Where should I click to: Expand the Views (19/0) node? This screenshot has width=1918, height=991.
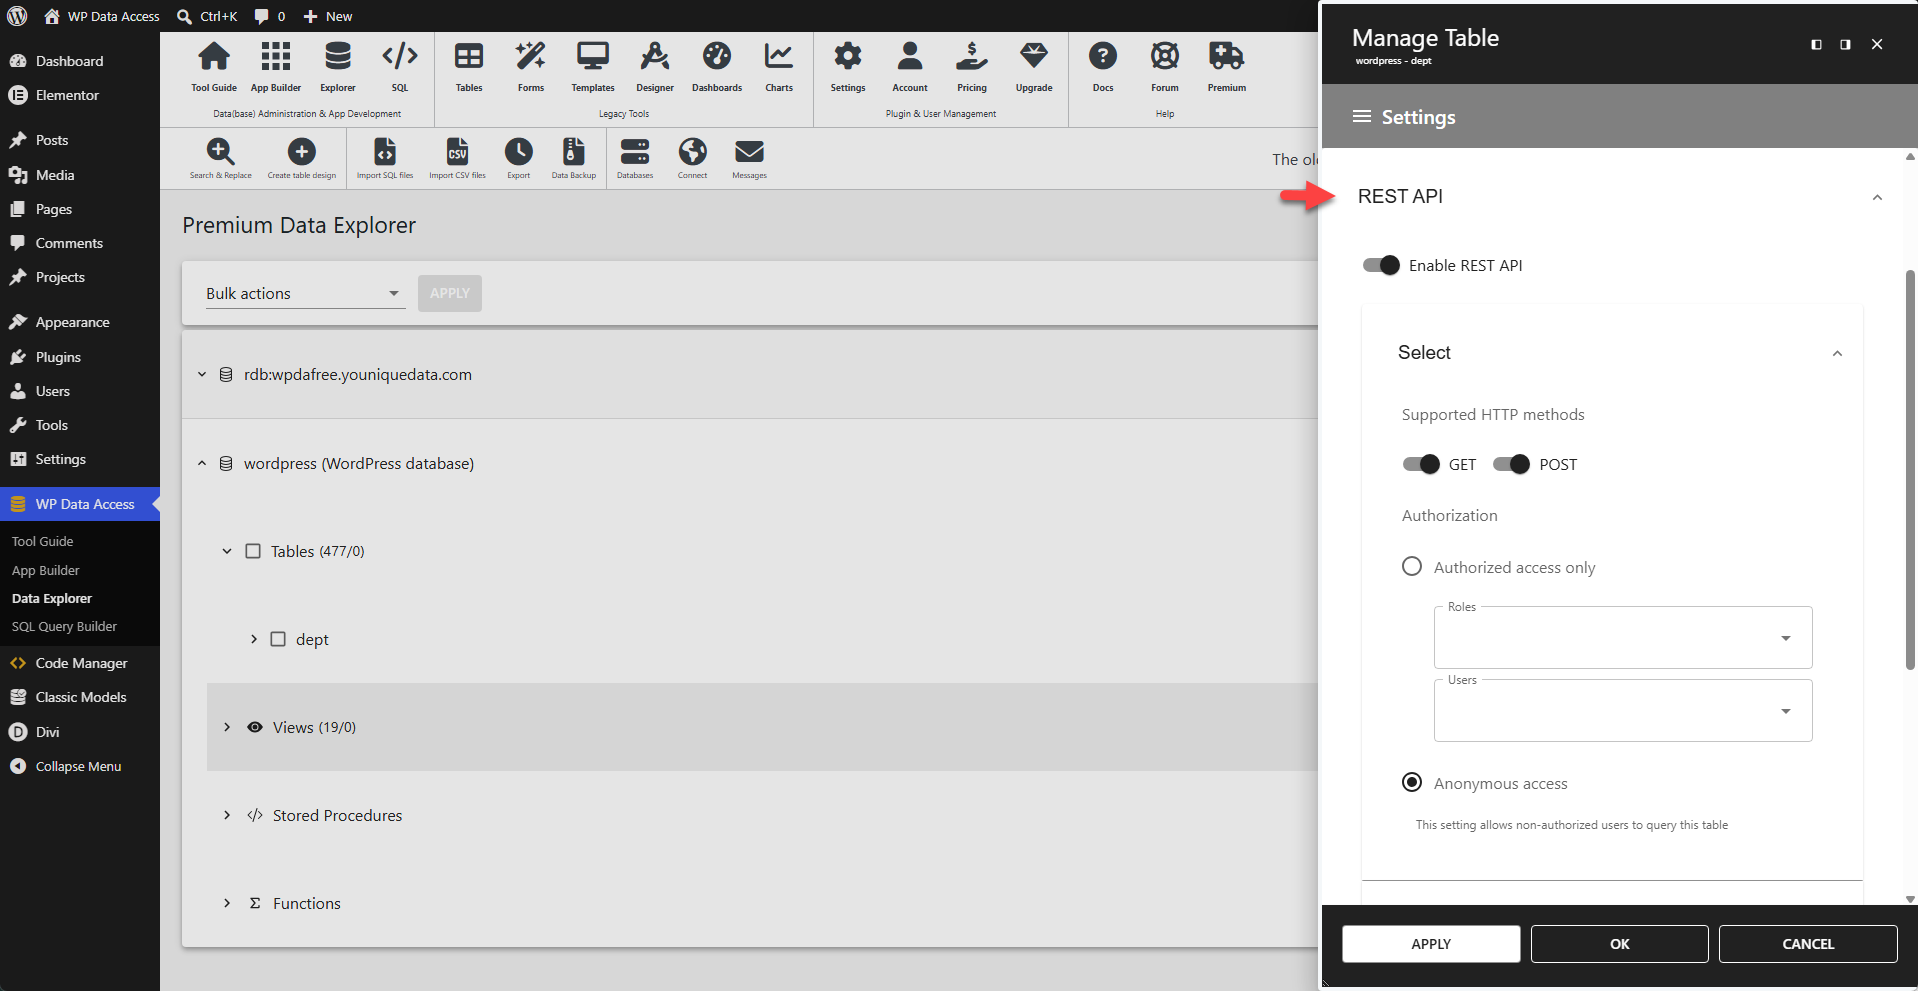click(x=227, y=727)
